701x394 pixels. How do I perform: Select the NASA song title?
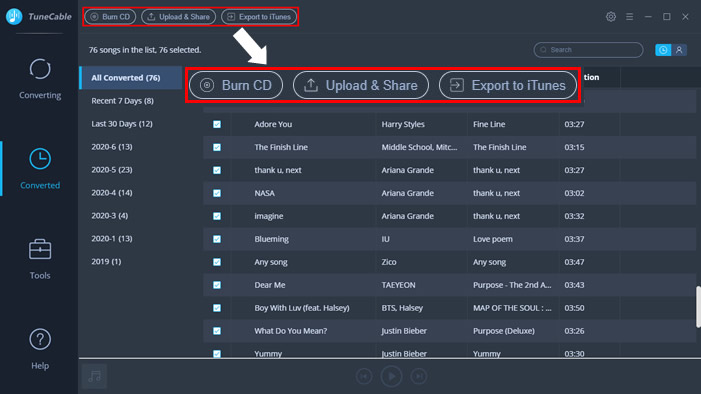(264, 193)
